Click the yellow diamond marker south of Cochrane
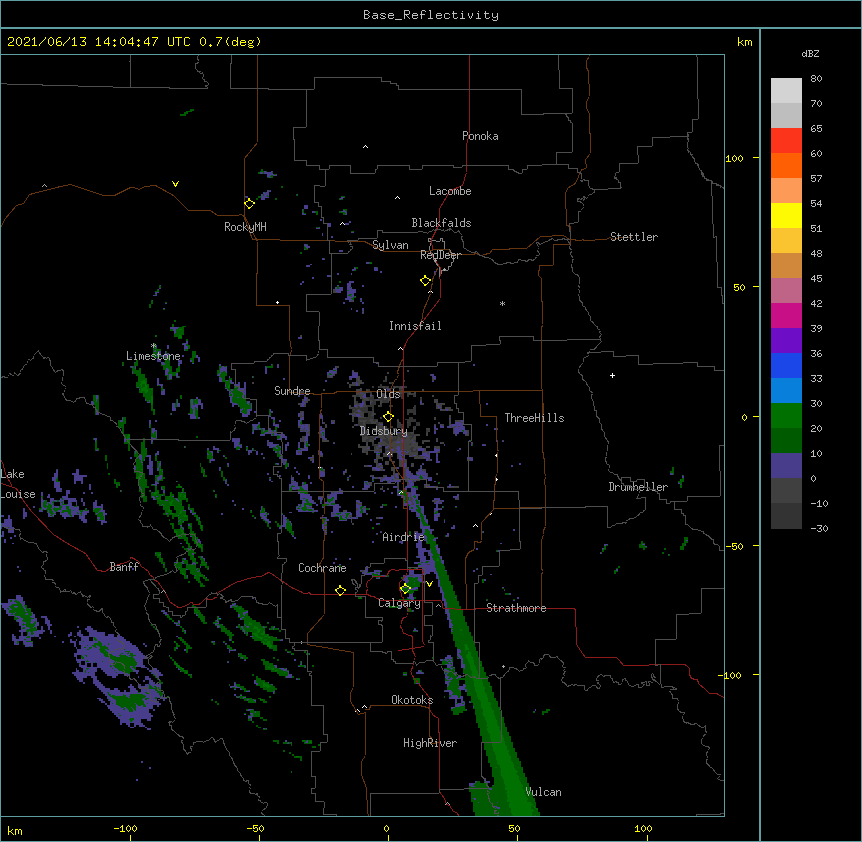Screen dimensions: 862x842 tap(340, 590)
